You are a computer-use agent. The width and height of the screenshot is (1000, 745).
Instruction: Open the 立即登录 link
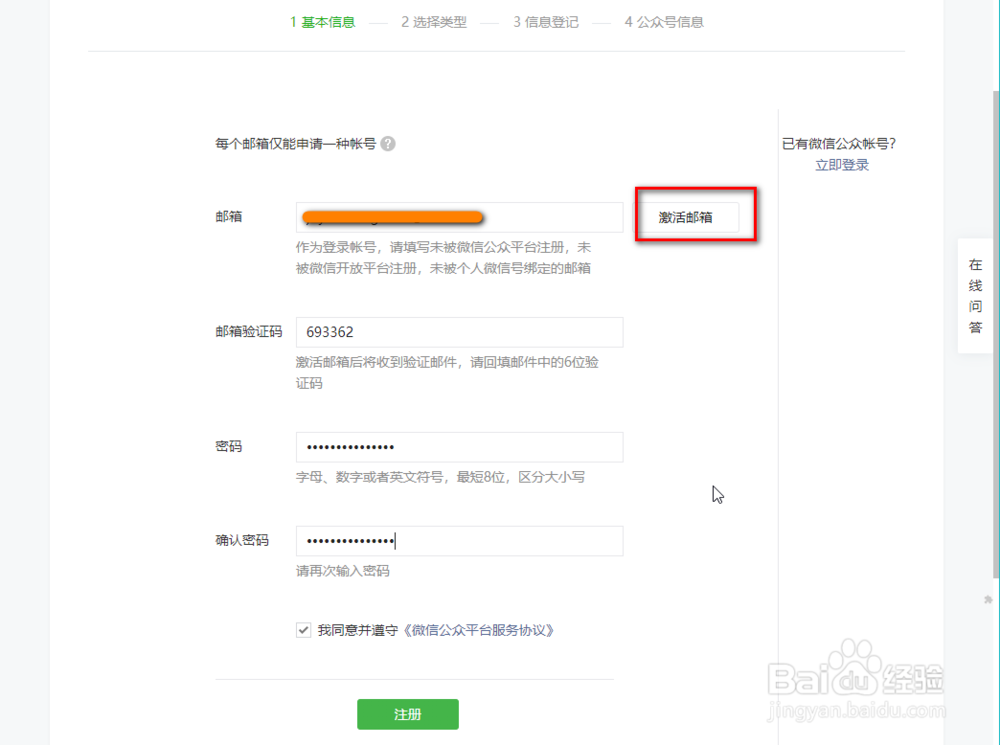[842, 165]
